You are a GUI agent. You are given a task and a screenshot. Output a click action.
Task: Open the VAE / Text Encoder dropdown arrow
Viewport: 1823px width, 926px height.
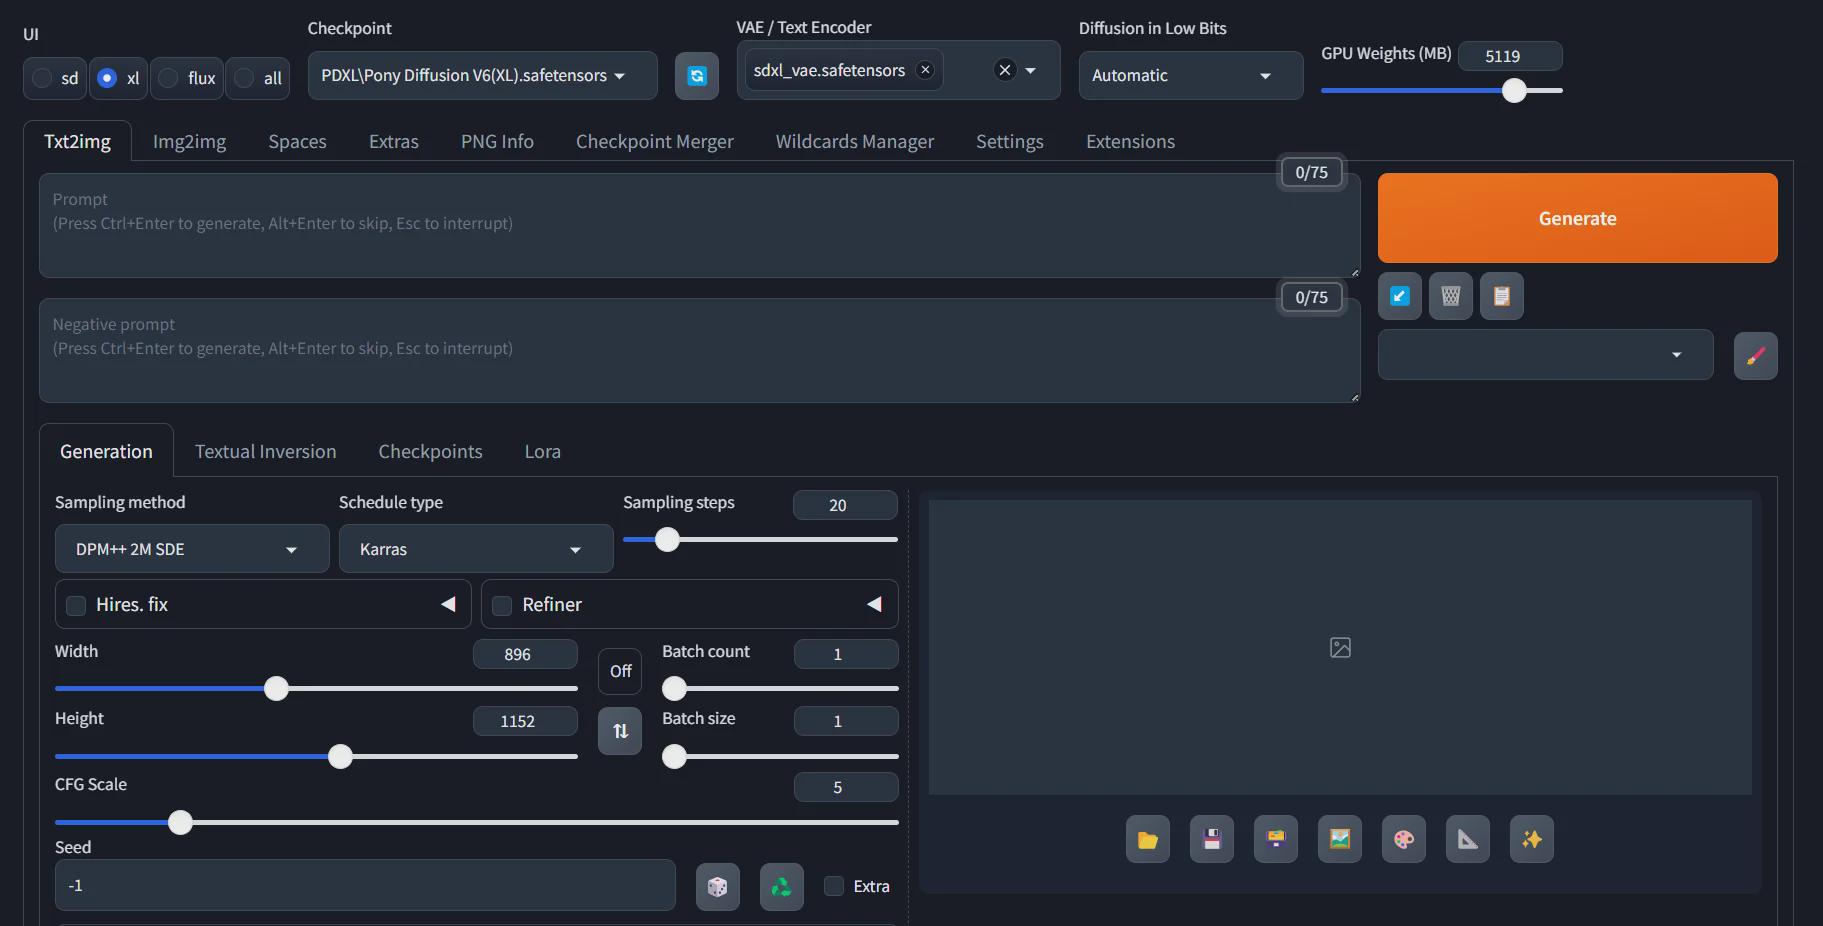point(1031,70)
